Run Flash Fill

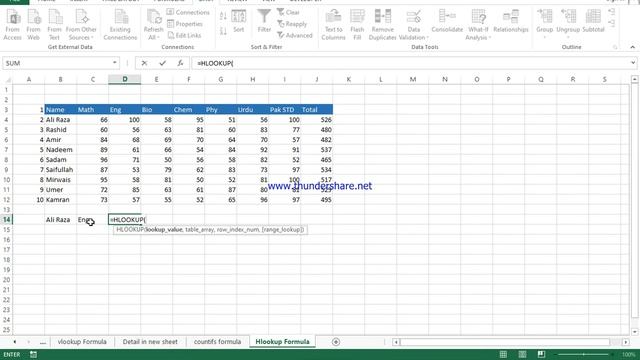(x=357, y=25)
